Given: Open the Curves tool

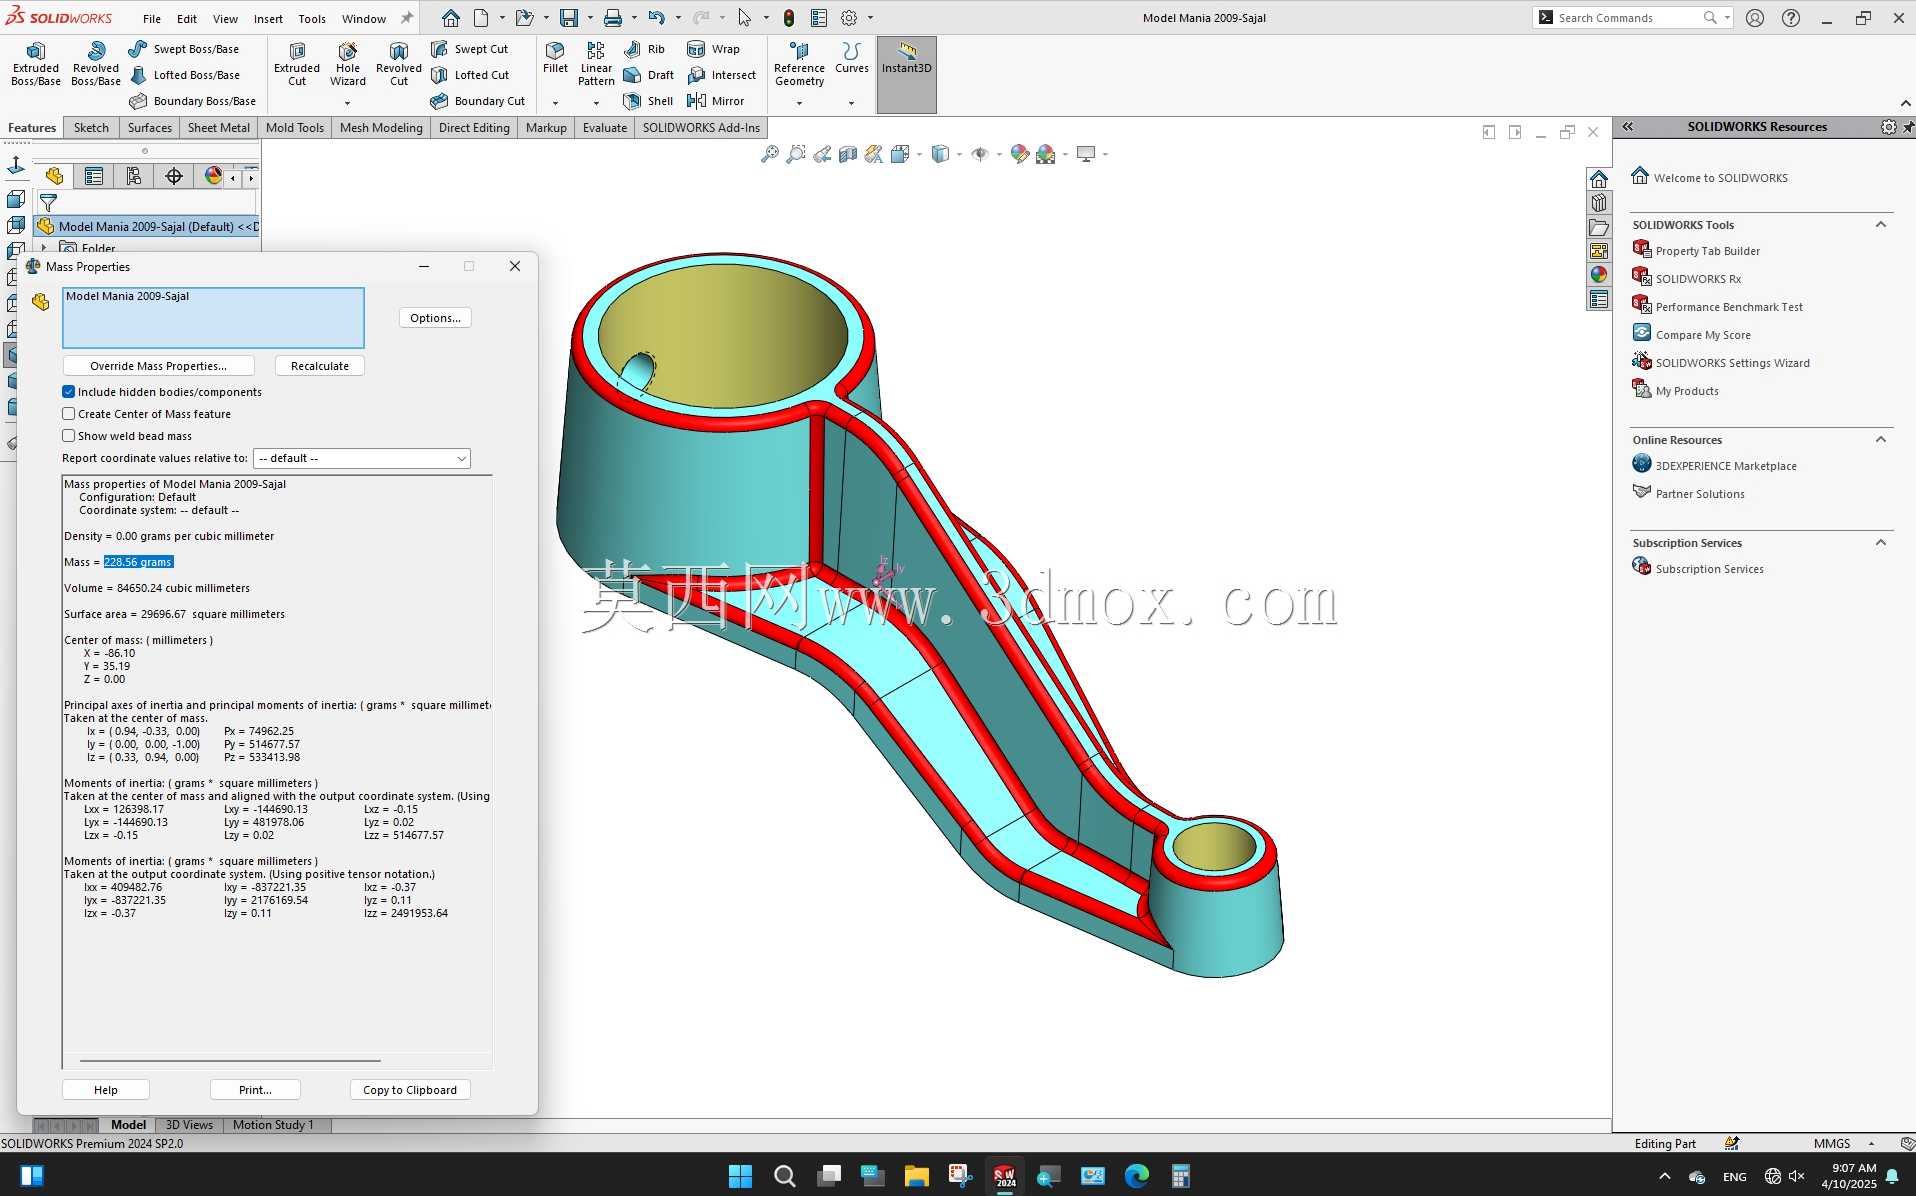Looking at the screenshot, I should 852,58.
